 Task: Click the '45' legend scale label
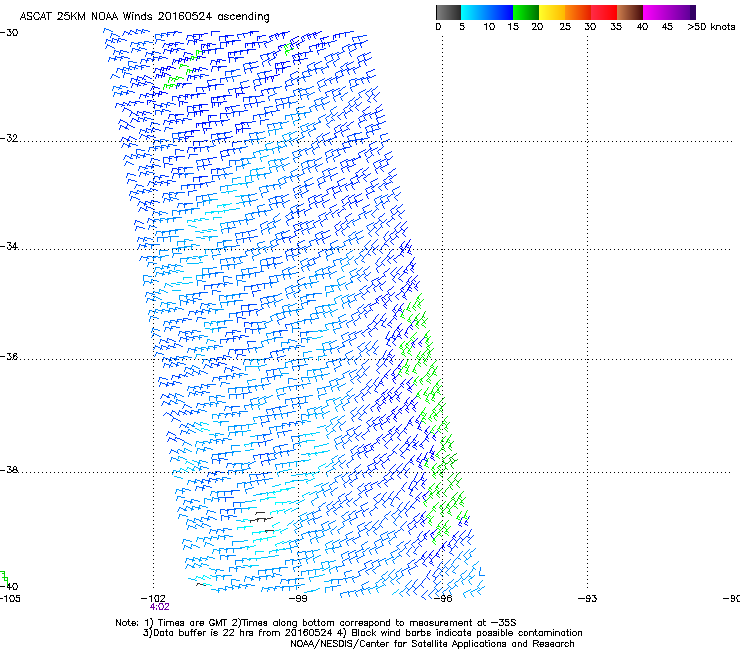coord(667,27)
